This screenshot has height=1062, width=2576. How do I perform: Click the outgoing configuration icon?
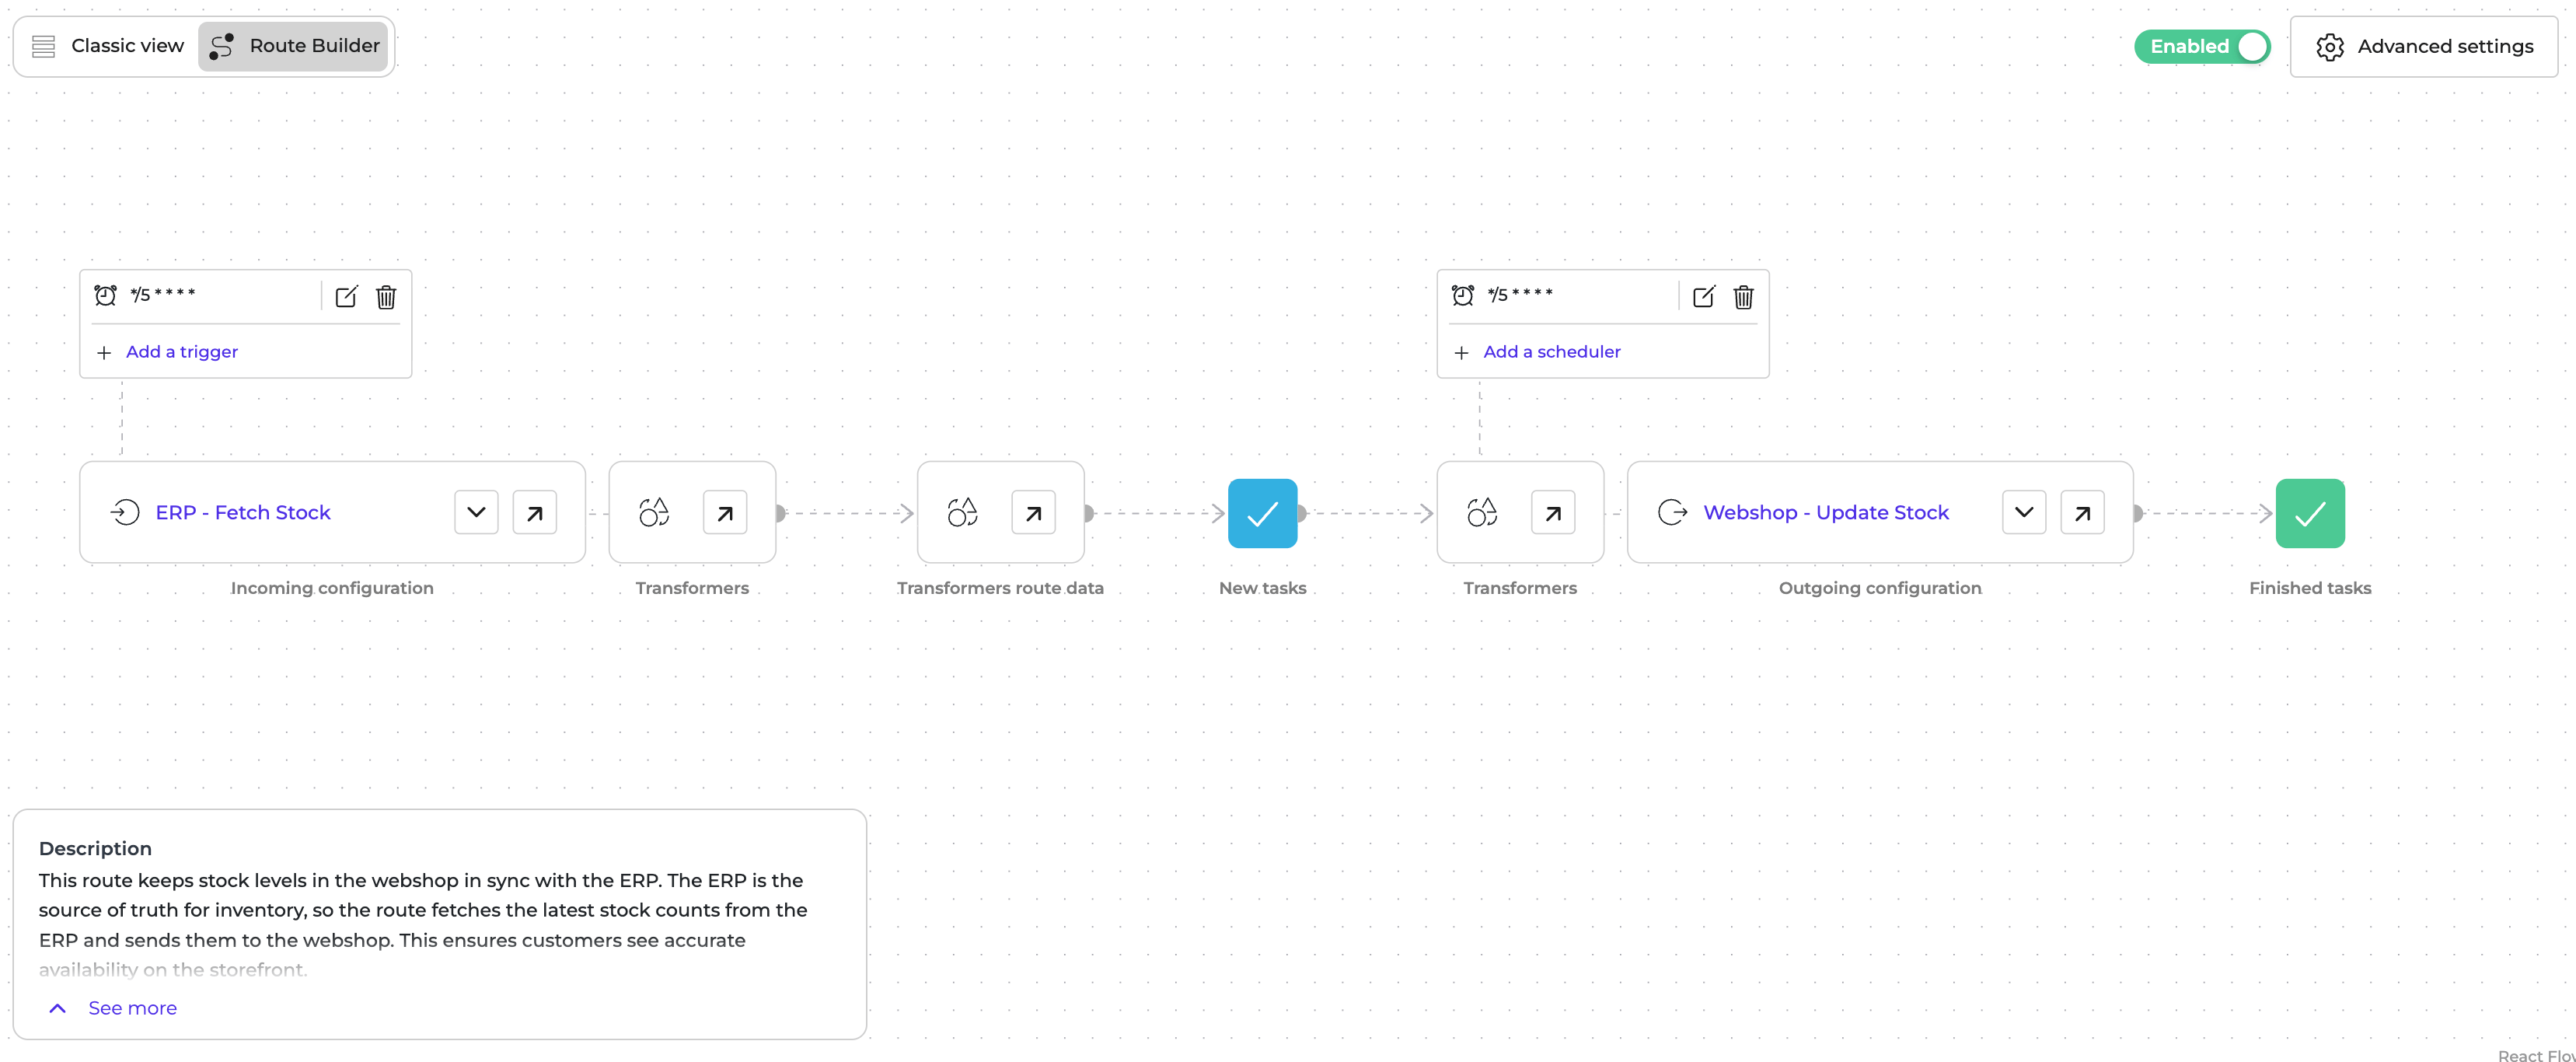coord(1673,512)
